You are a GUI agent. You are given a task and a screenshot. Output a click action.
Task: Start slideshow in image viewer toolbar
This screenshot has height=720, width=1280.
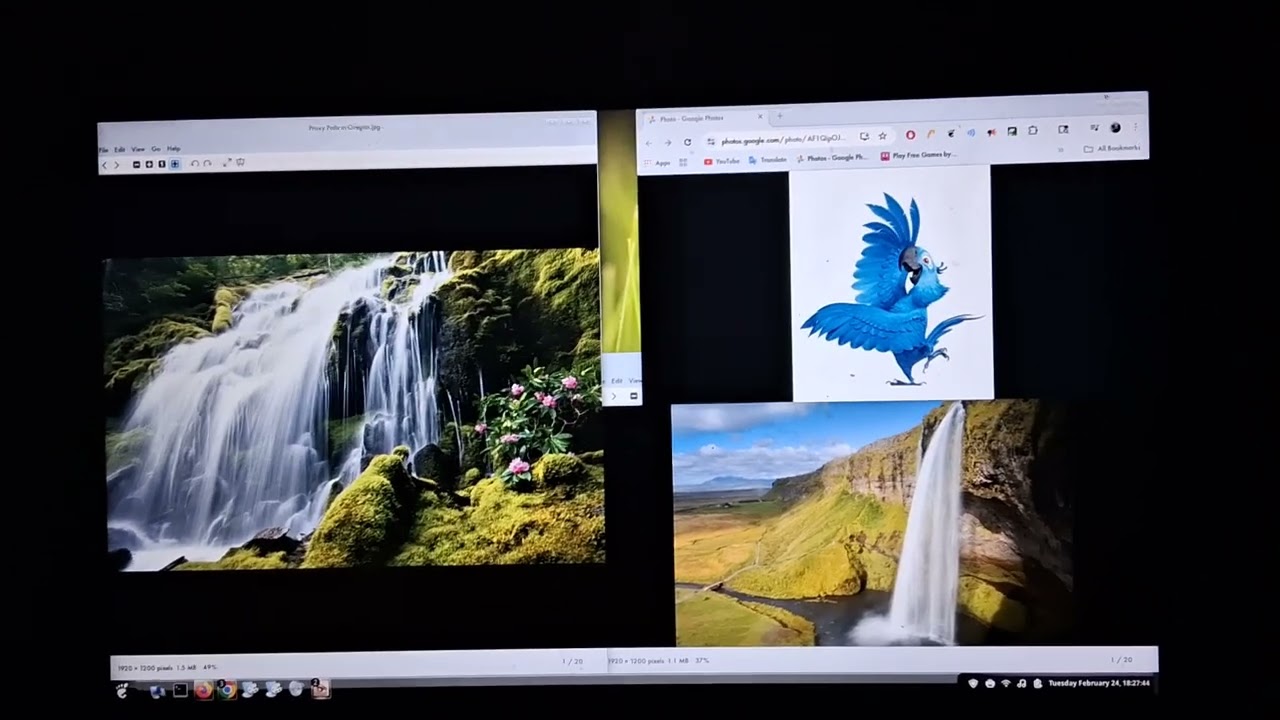click(x=240, y=162)
